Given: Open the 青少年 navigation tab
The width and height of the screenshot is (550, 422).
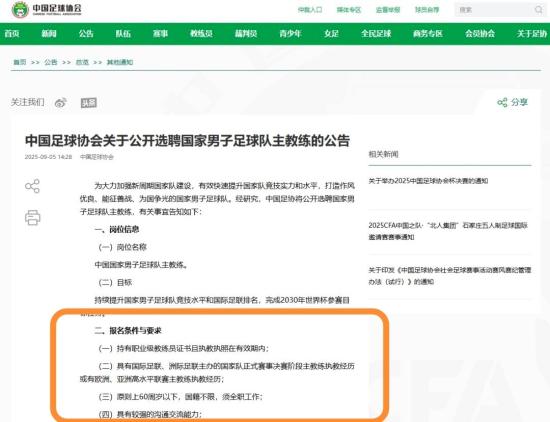Looking at the screenshot, I should click(x=290, y=34).
